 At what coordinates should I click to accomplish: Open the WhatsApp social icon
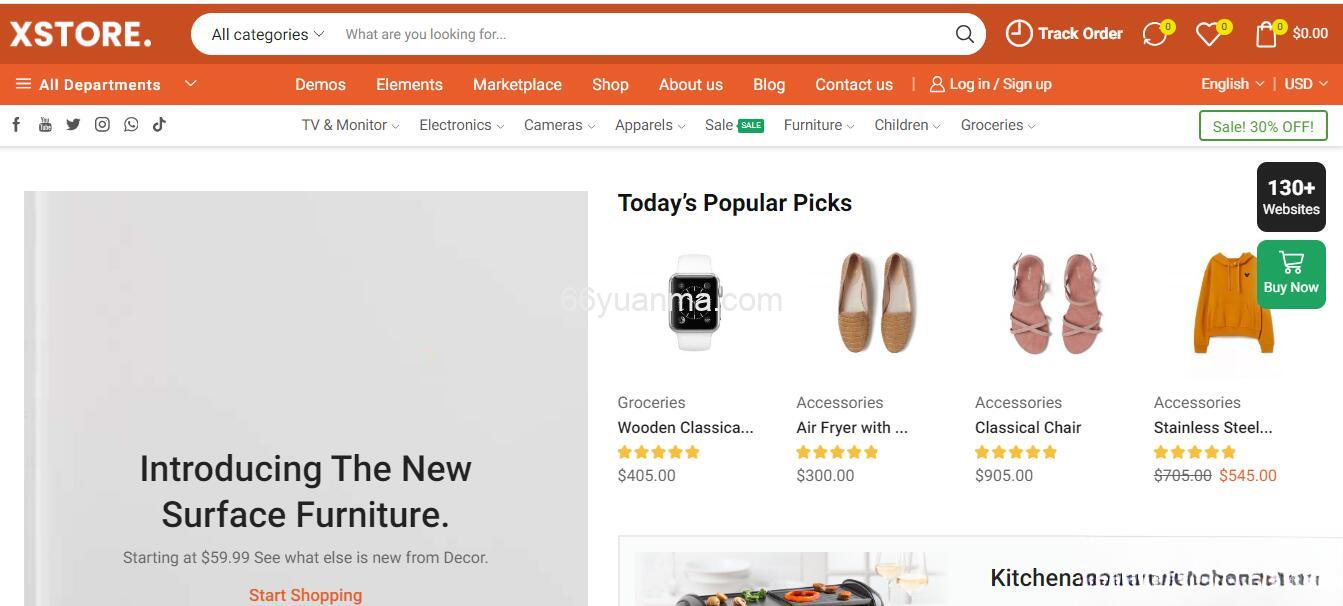click(131, 125)
